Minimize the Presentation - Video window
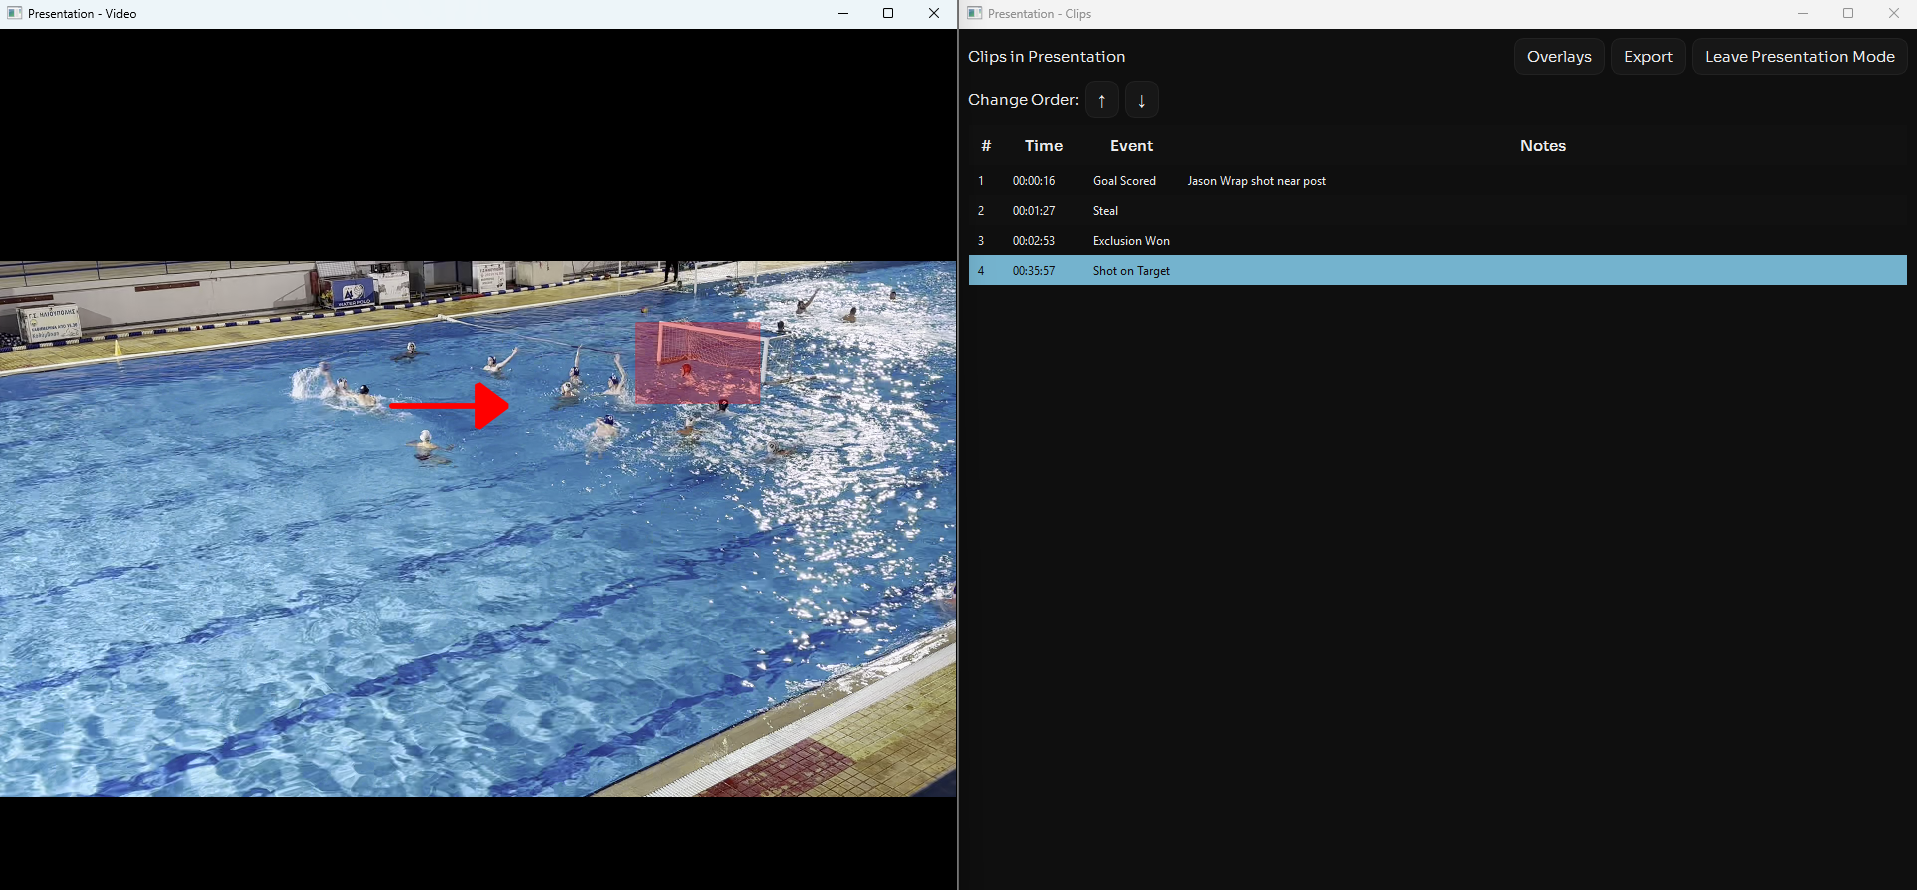 point(842,13)
